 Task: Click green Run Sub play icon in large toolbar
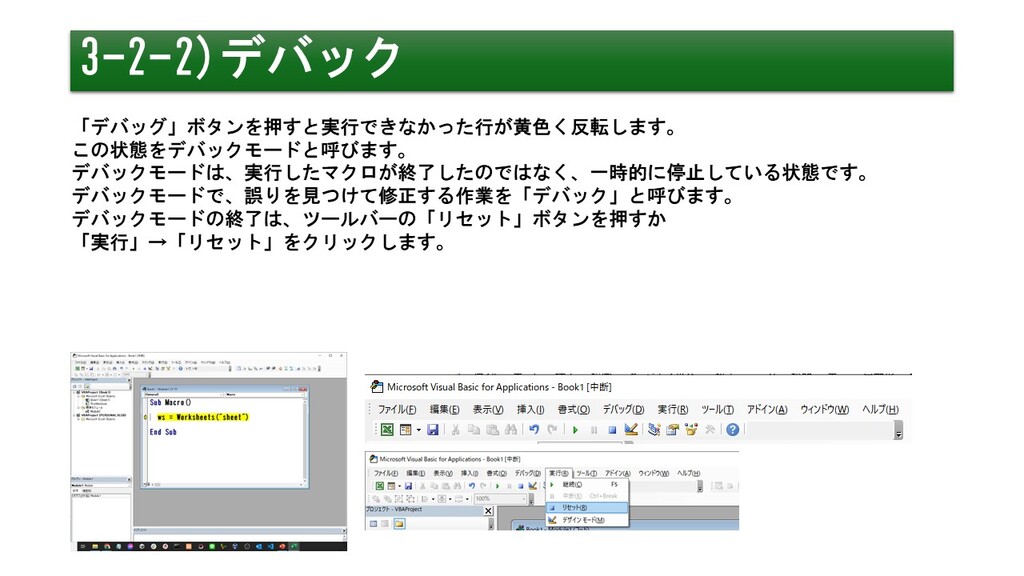(575, 429)
